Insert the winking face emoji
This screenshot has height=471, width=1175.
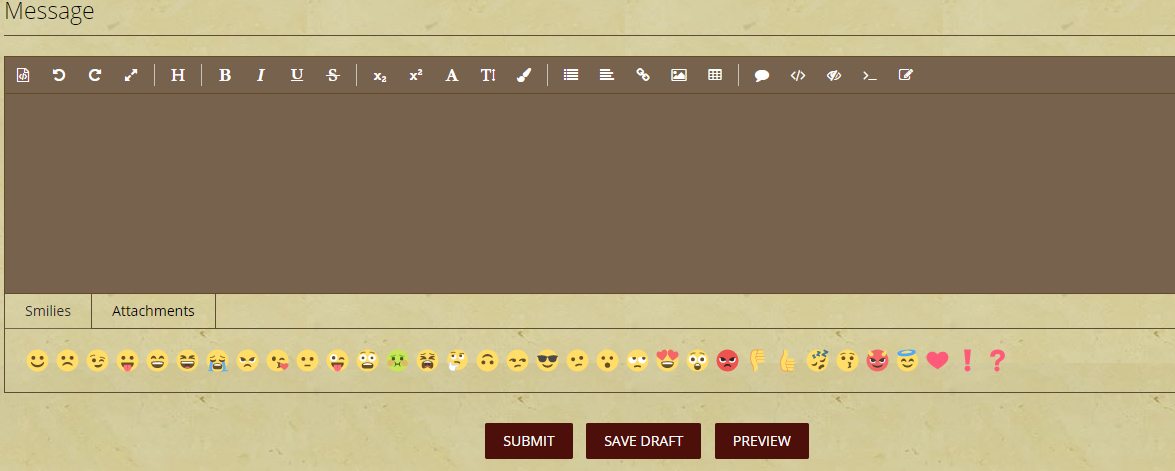coord(97,361)
